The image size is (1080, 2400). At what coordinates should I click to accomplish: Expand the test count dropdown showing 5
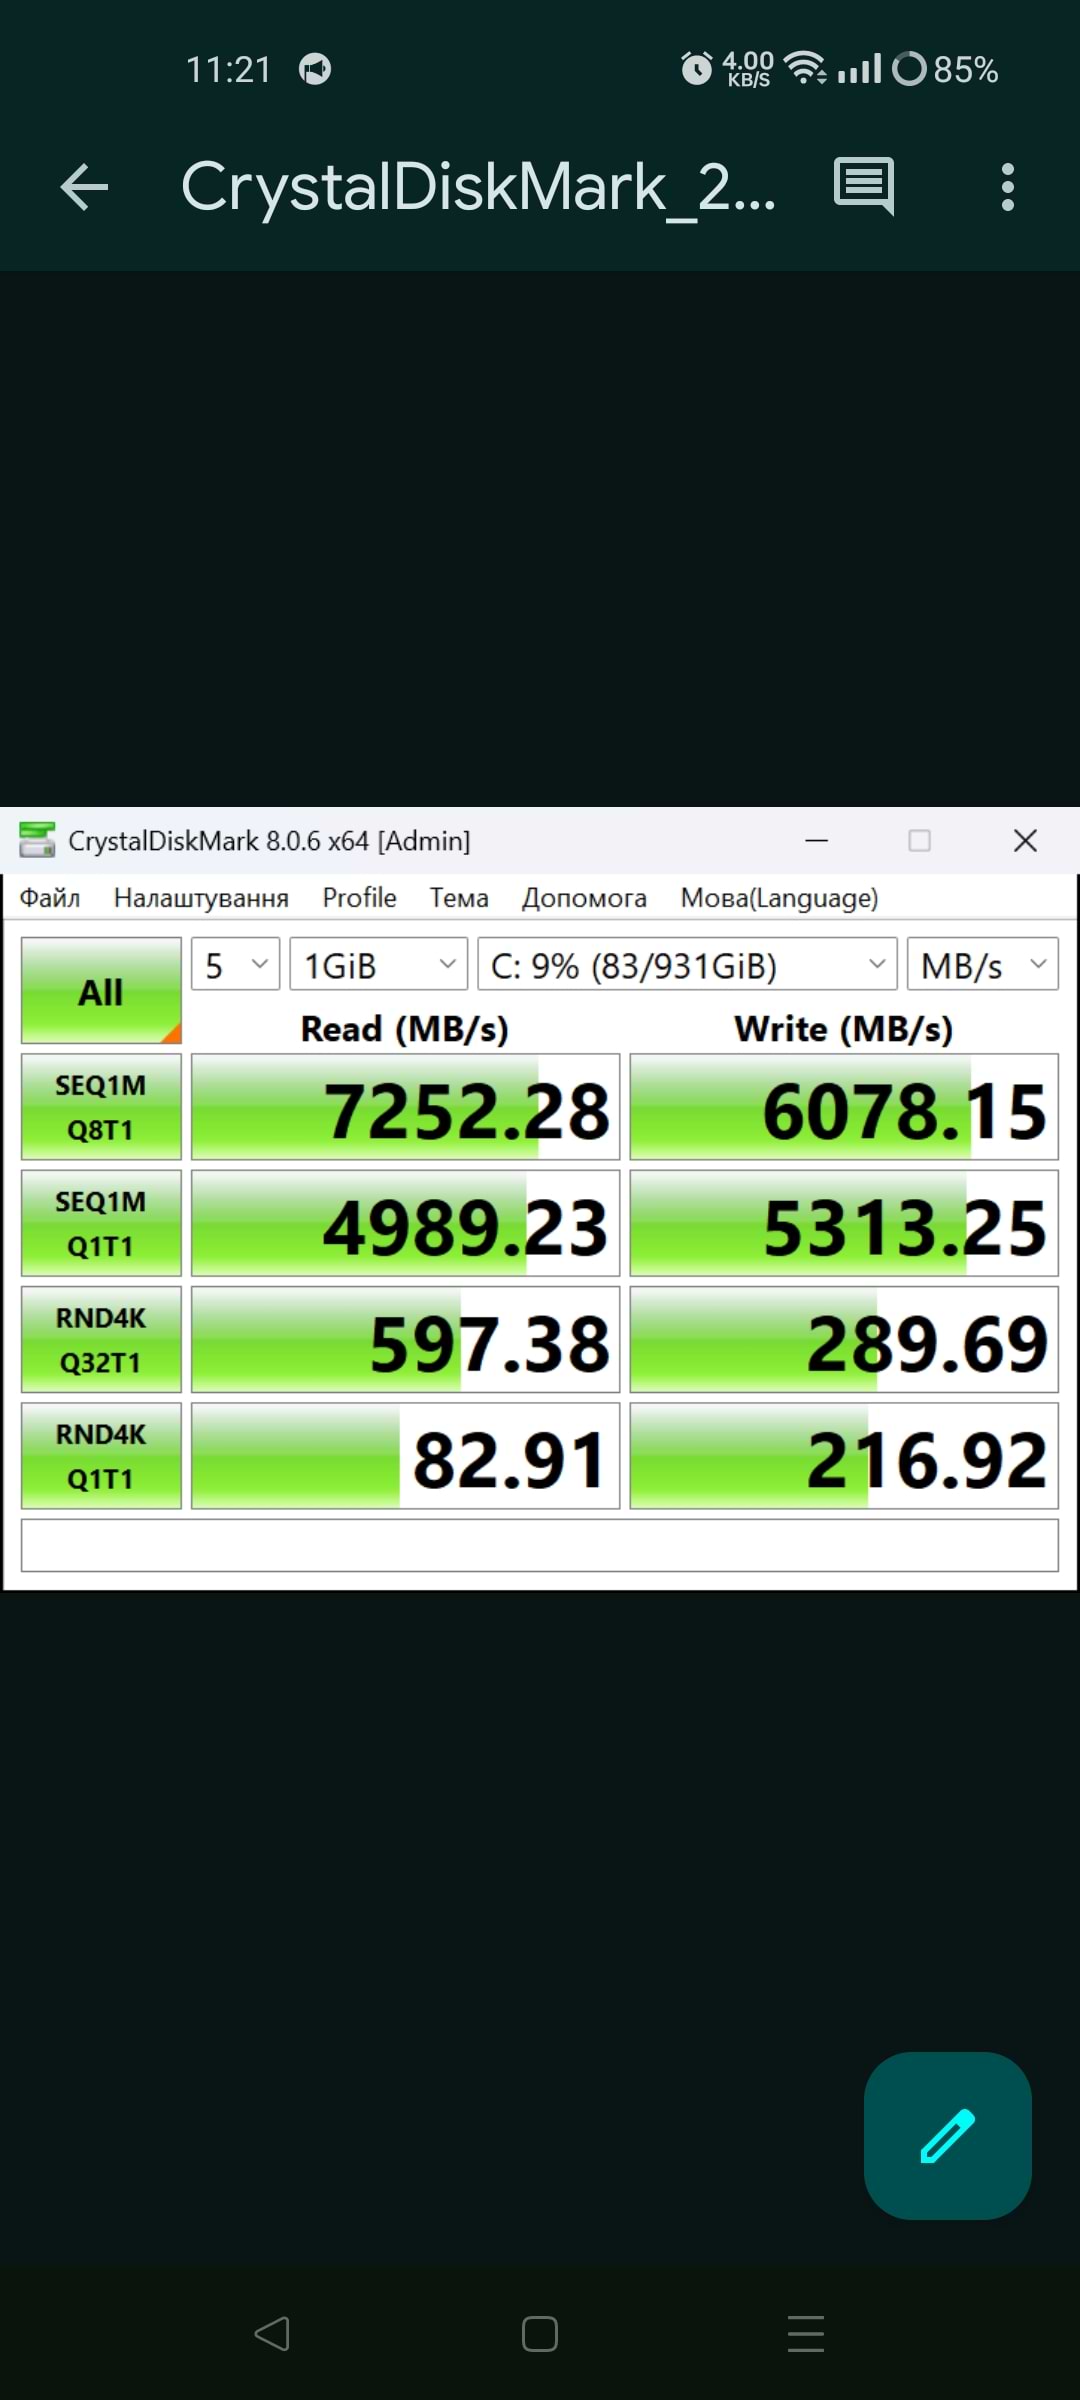[235, 965]
